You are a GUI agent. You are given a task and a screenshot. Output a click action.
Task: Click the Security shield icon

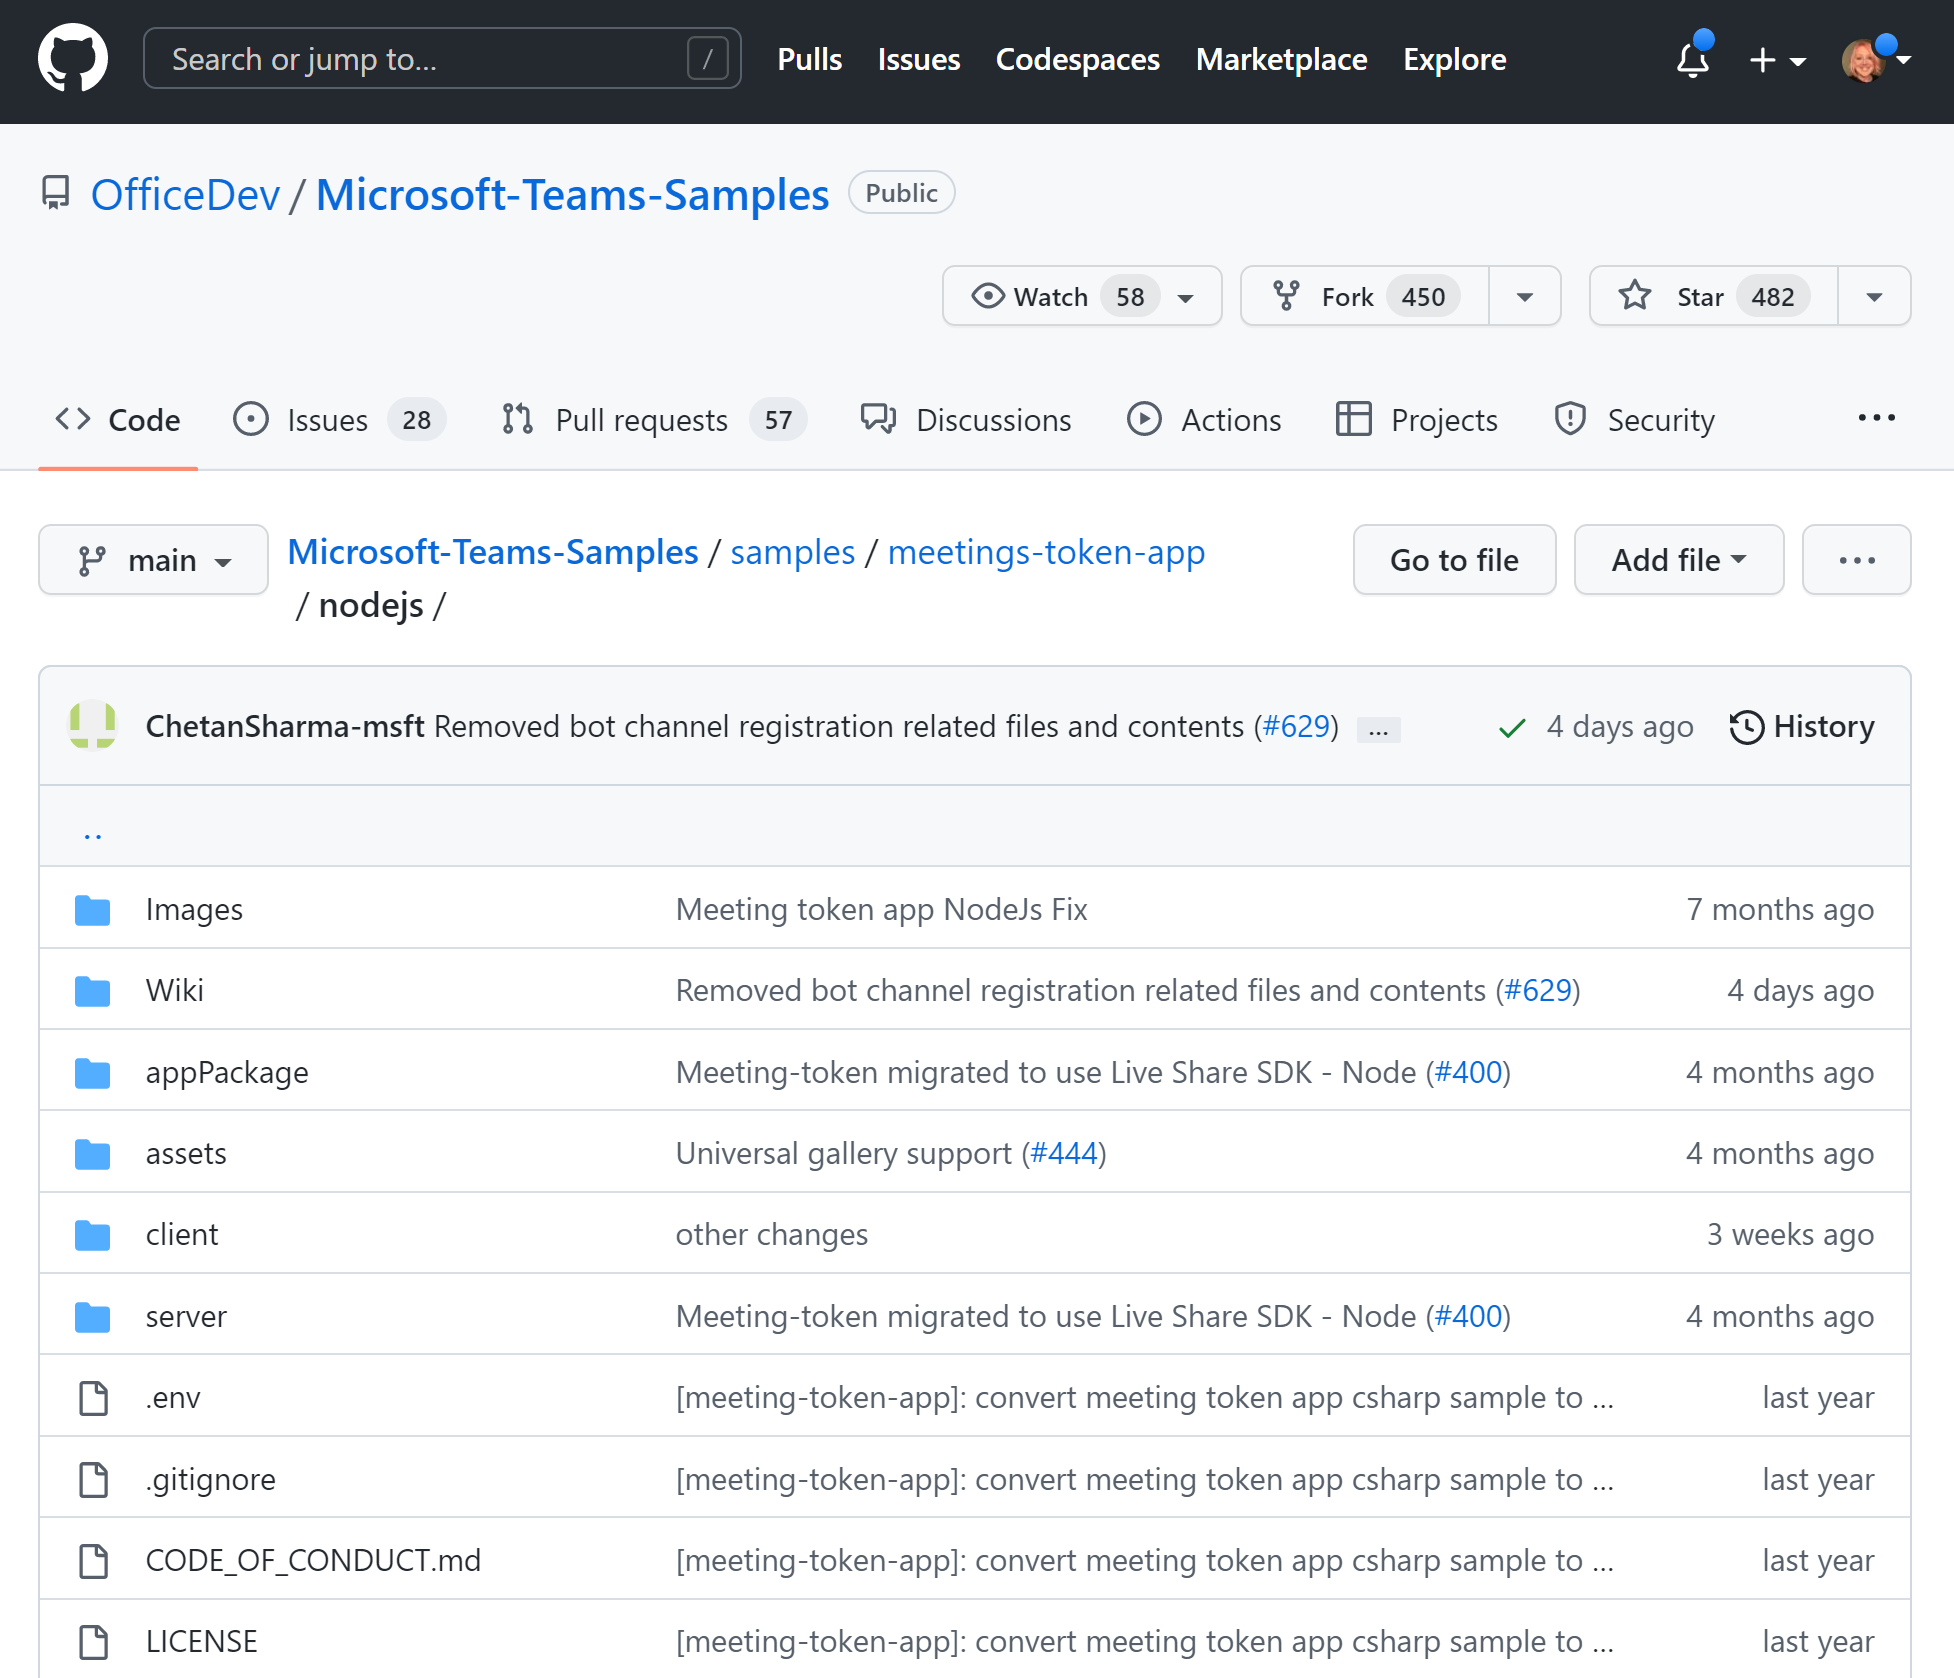click(1569, 420)
